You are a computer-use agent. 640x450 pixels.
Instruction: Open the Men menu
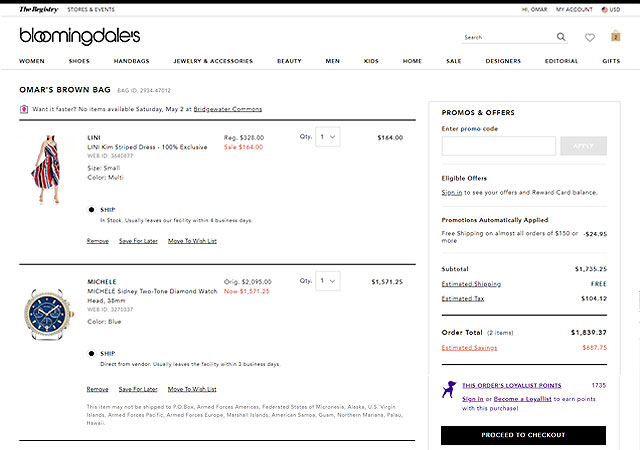click(333, 61)
